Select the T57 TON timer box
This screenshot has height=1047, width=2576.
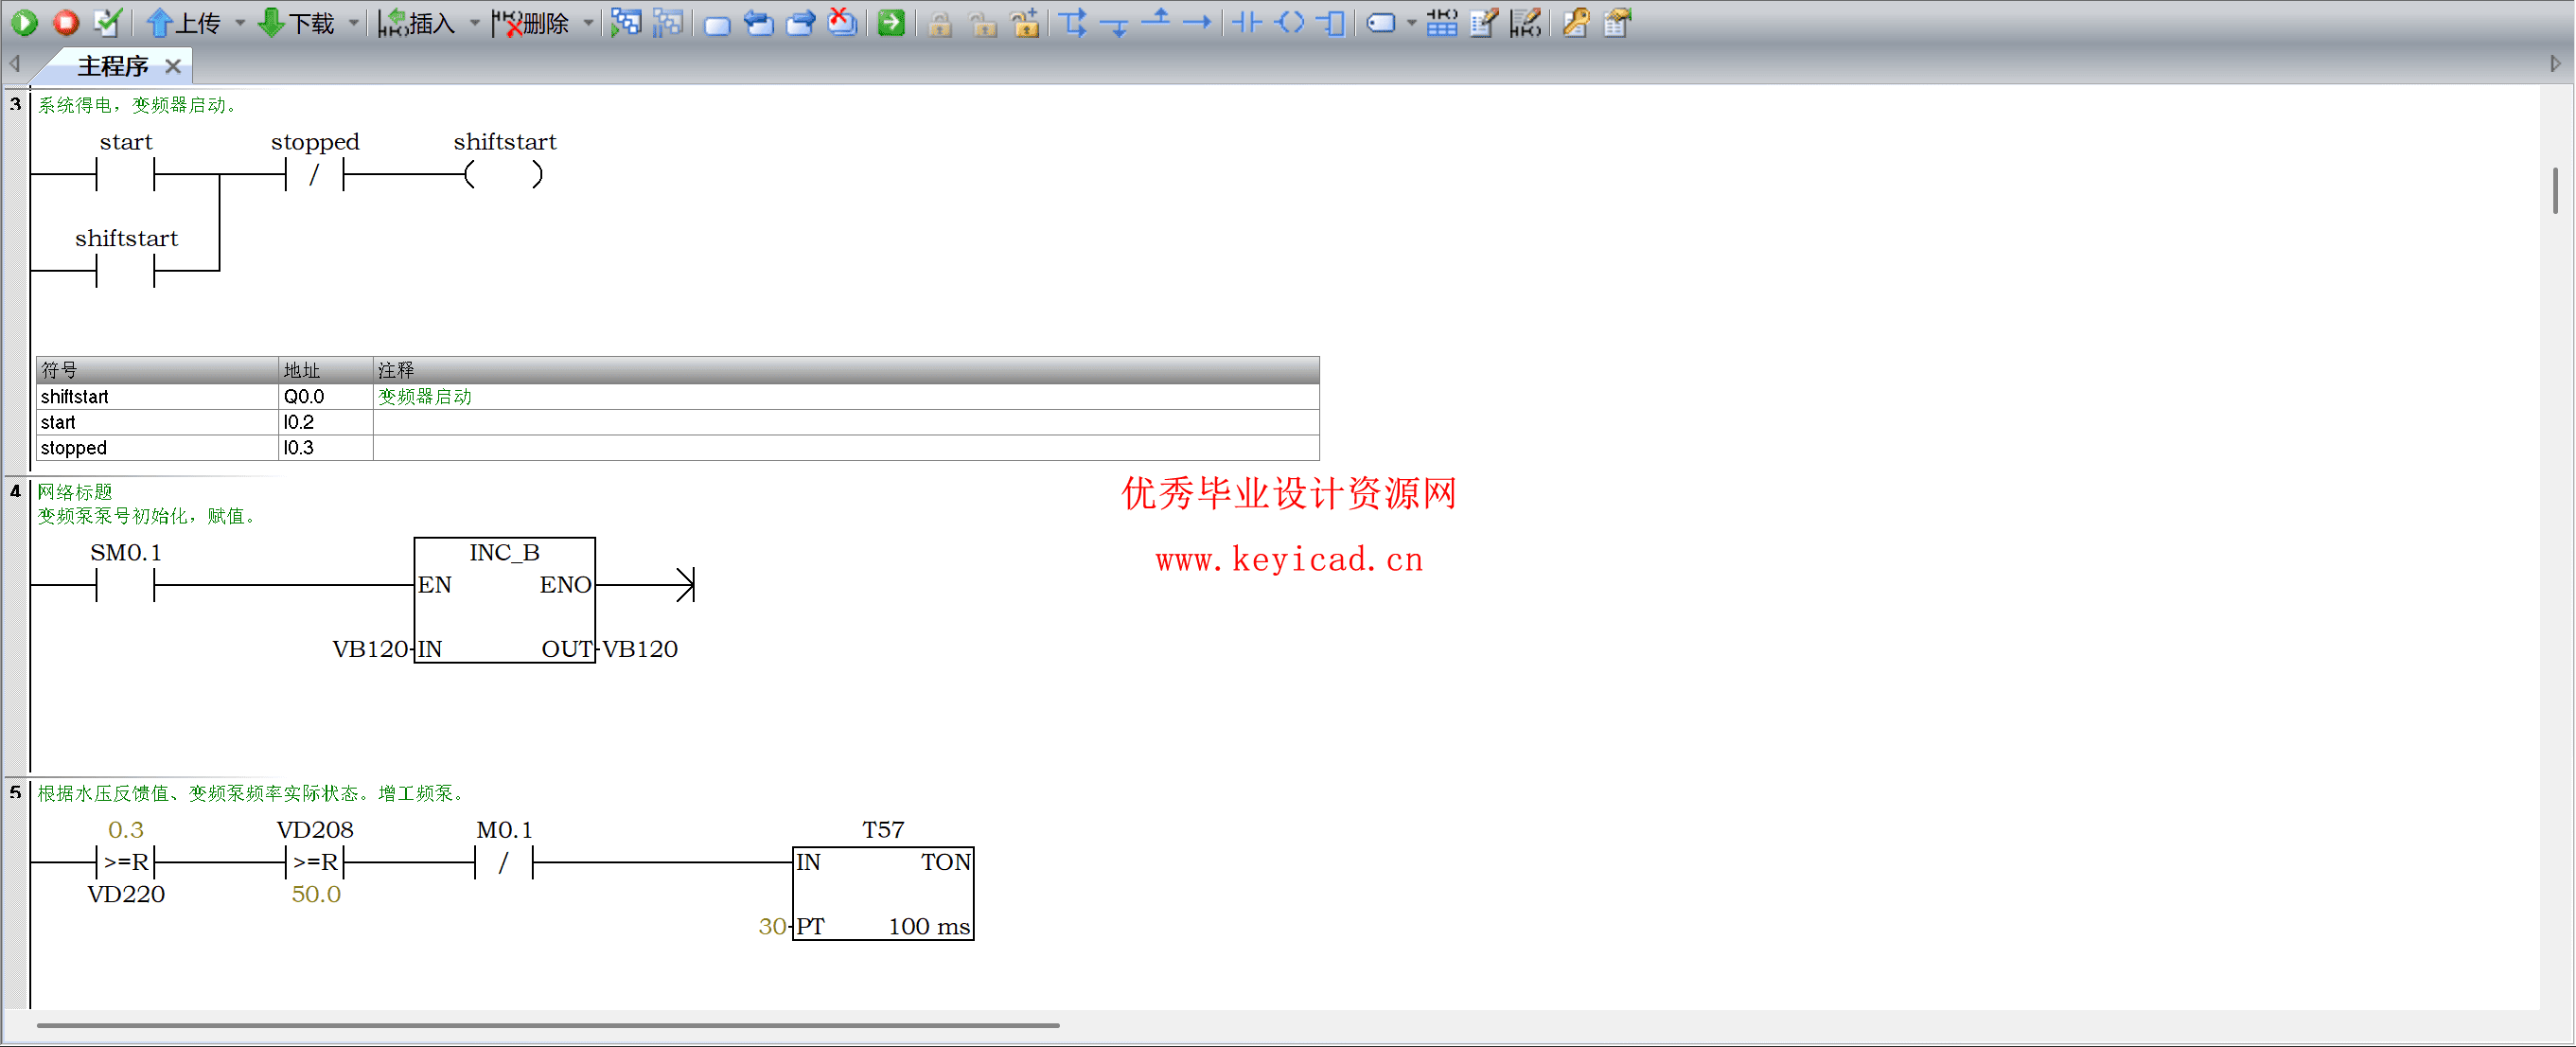coord(883,893)
